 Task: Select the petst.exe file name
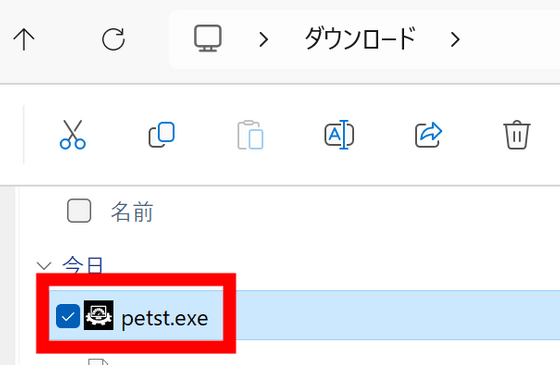[165, 318]
